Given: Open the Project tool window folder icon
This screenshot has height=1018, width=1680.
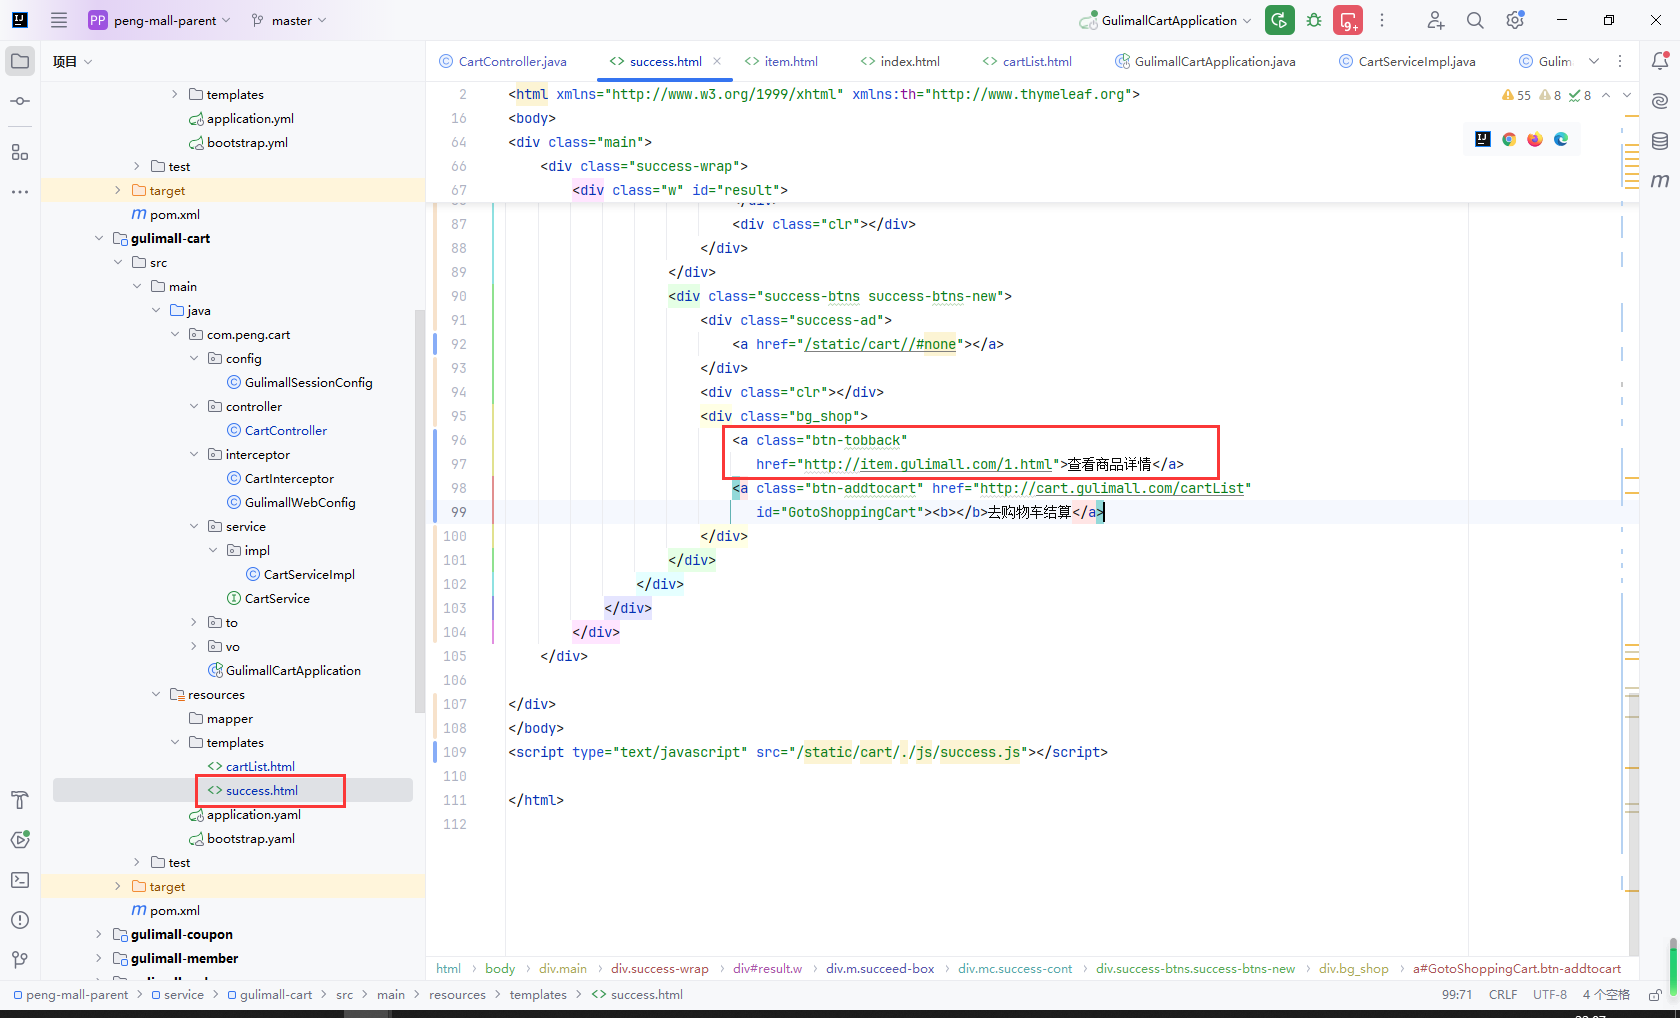Looking at the screenshot, I should click(x=20, y=61).
